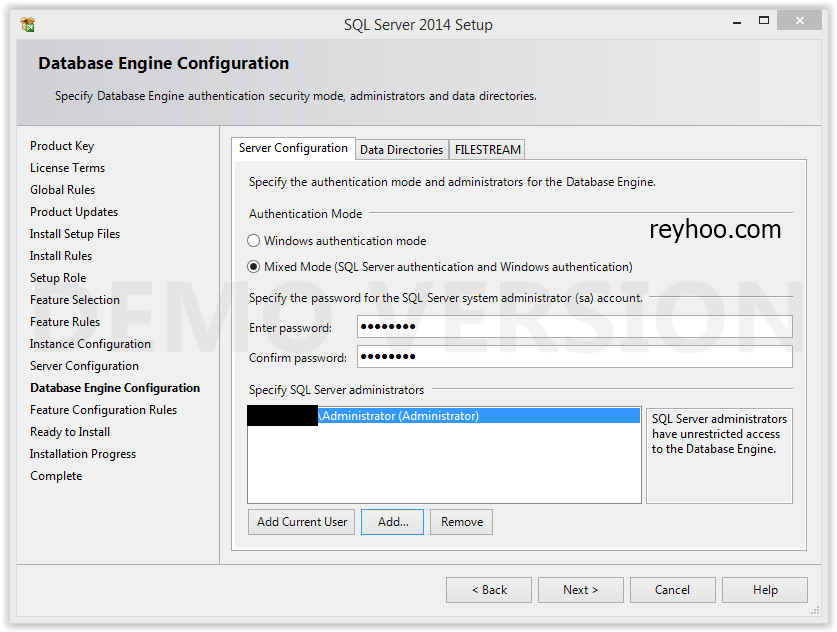Click the Confirm password field

(574, 357)
